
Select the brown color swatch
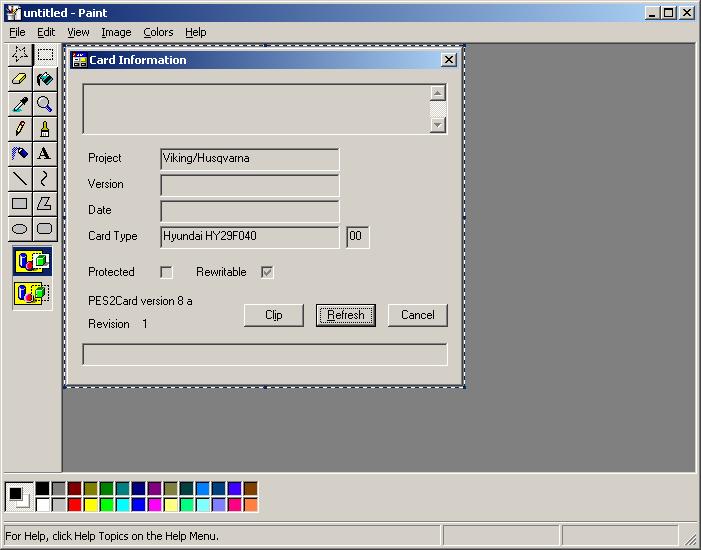[x=251, y=488]
